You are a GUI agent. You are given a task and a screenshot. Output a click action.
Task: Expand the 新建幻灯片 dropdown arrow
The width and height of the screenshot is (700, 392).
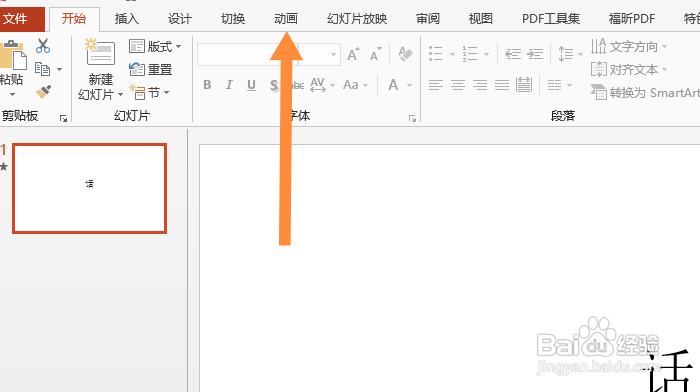pos(120,95)
